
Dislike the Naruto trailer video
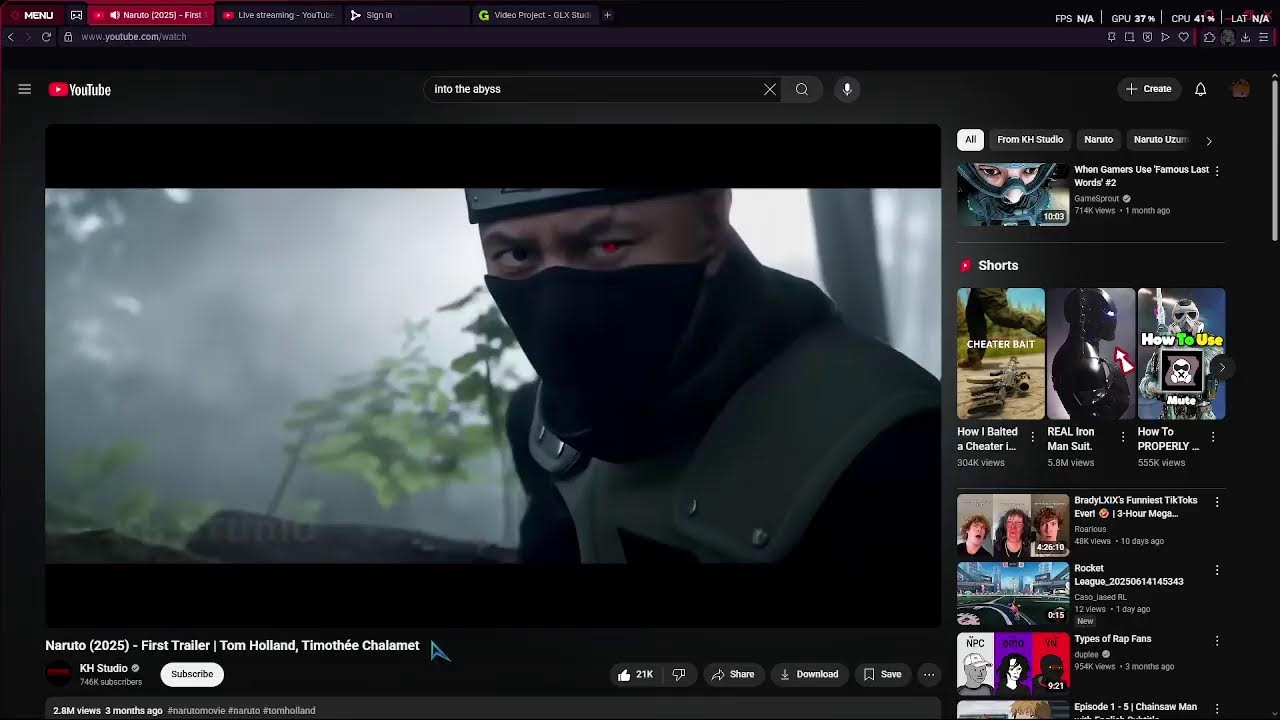click(x=679, y=674)
